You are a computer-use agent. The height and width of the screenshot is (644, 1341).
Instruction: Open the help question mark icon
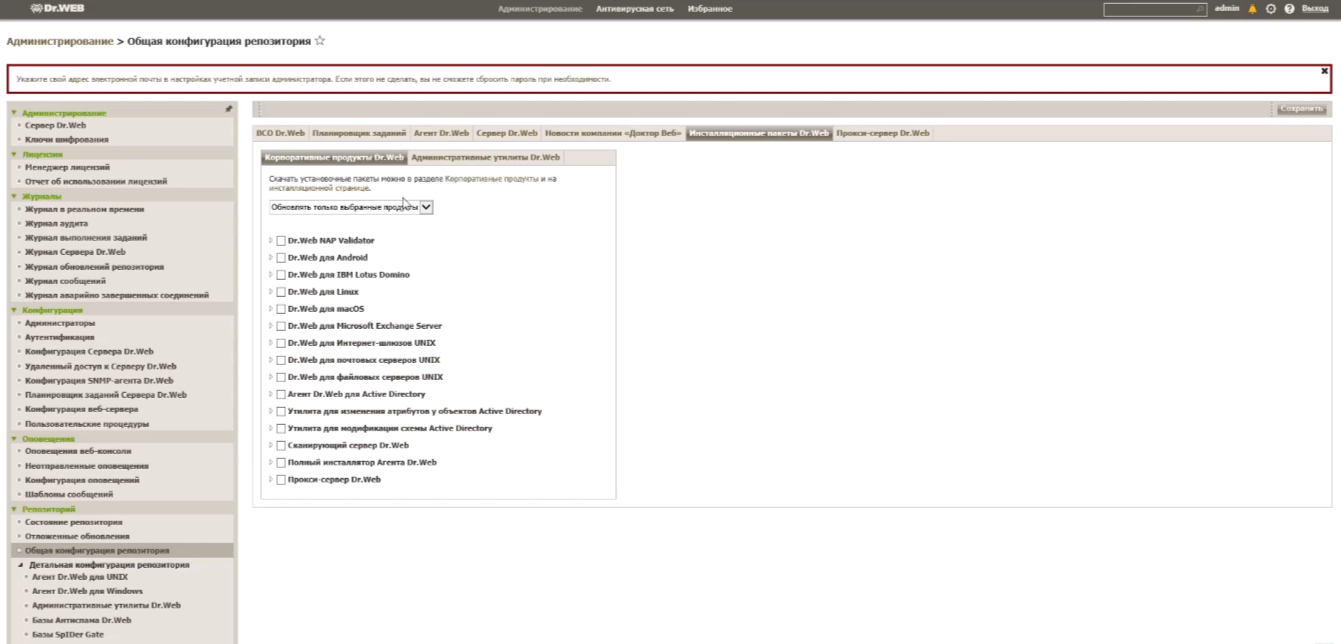click(1289, 9)
